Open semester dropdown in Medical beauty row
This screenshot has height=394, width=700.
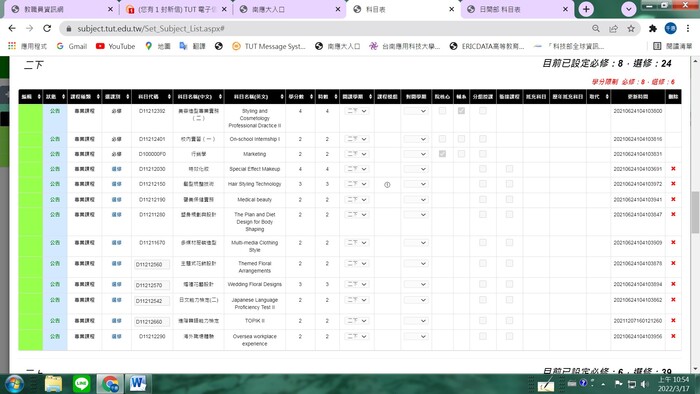click(x=357, y=199)
